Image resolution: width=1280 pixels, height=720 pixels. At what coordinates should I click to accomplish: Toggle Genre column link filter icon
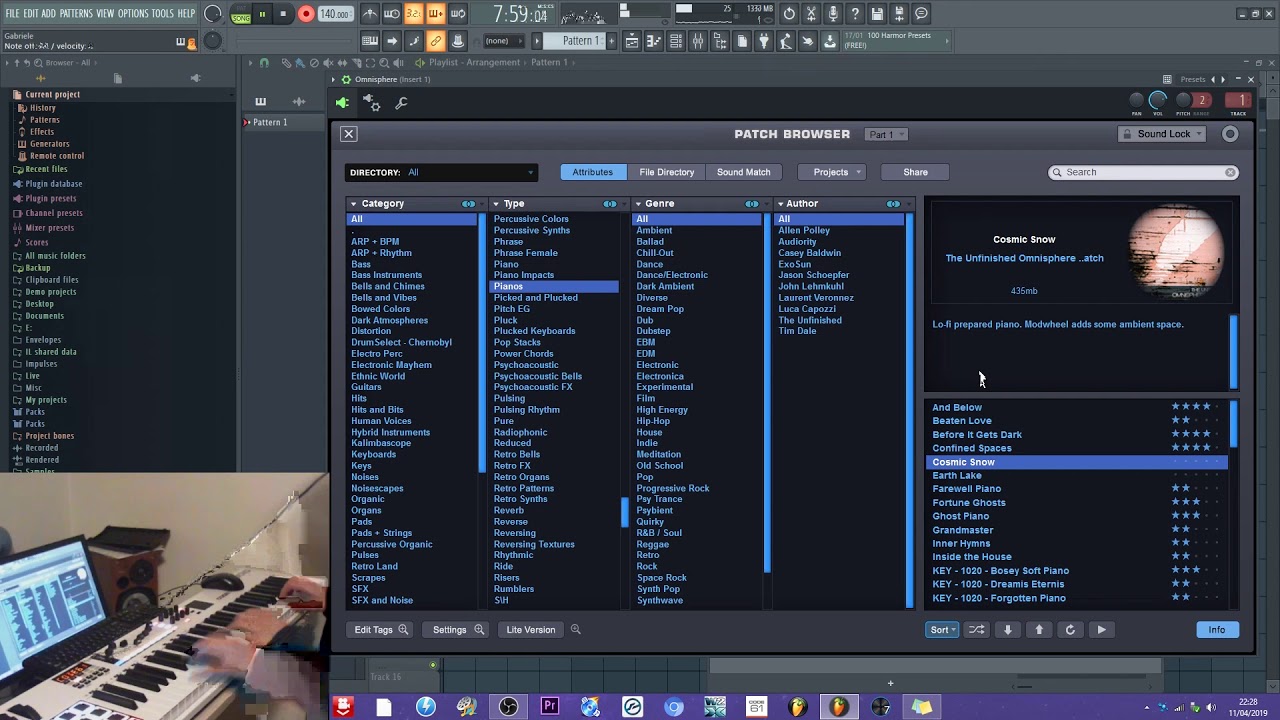[x=752, y=204]
